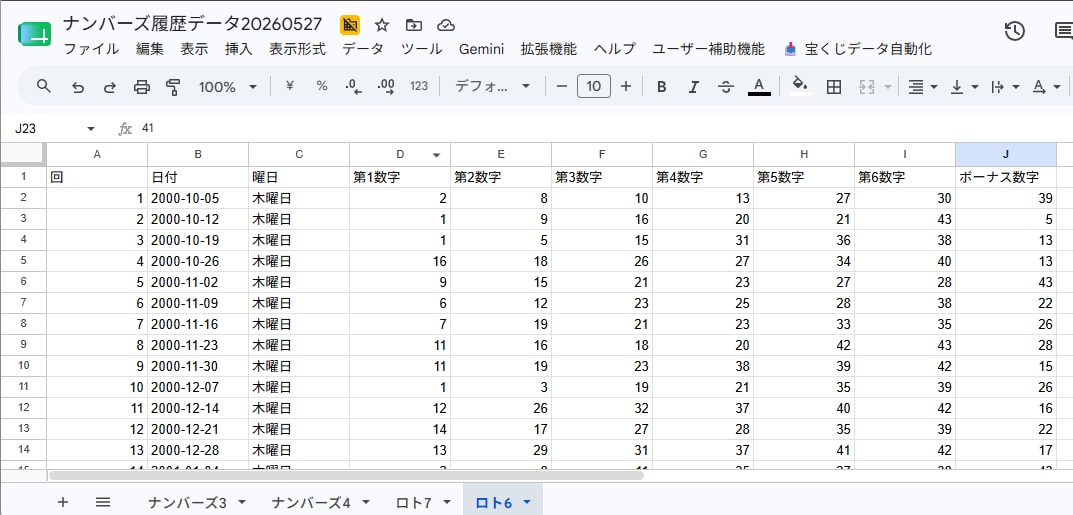Select the select-all corner box

click(23, 155)
